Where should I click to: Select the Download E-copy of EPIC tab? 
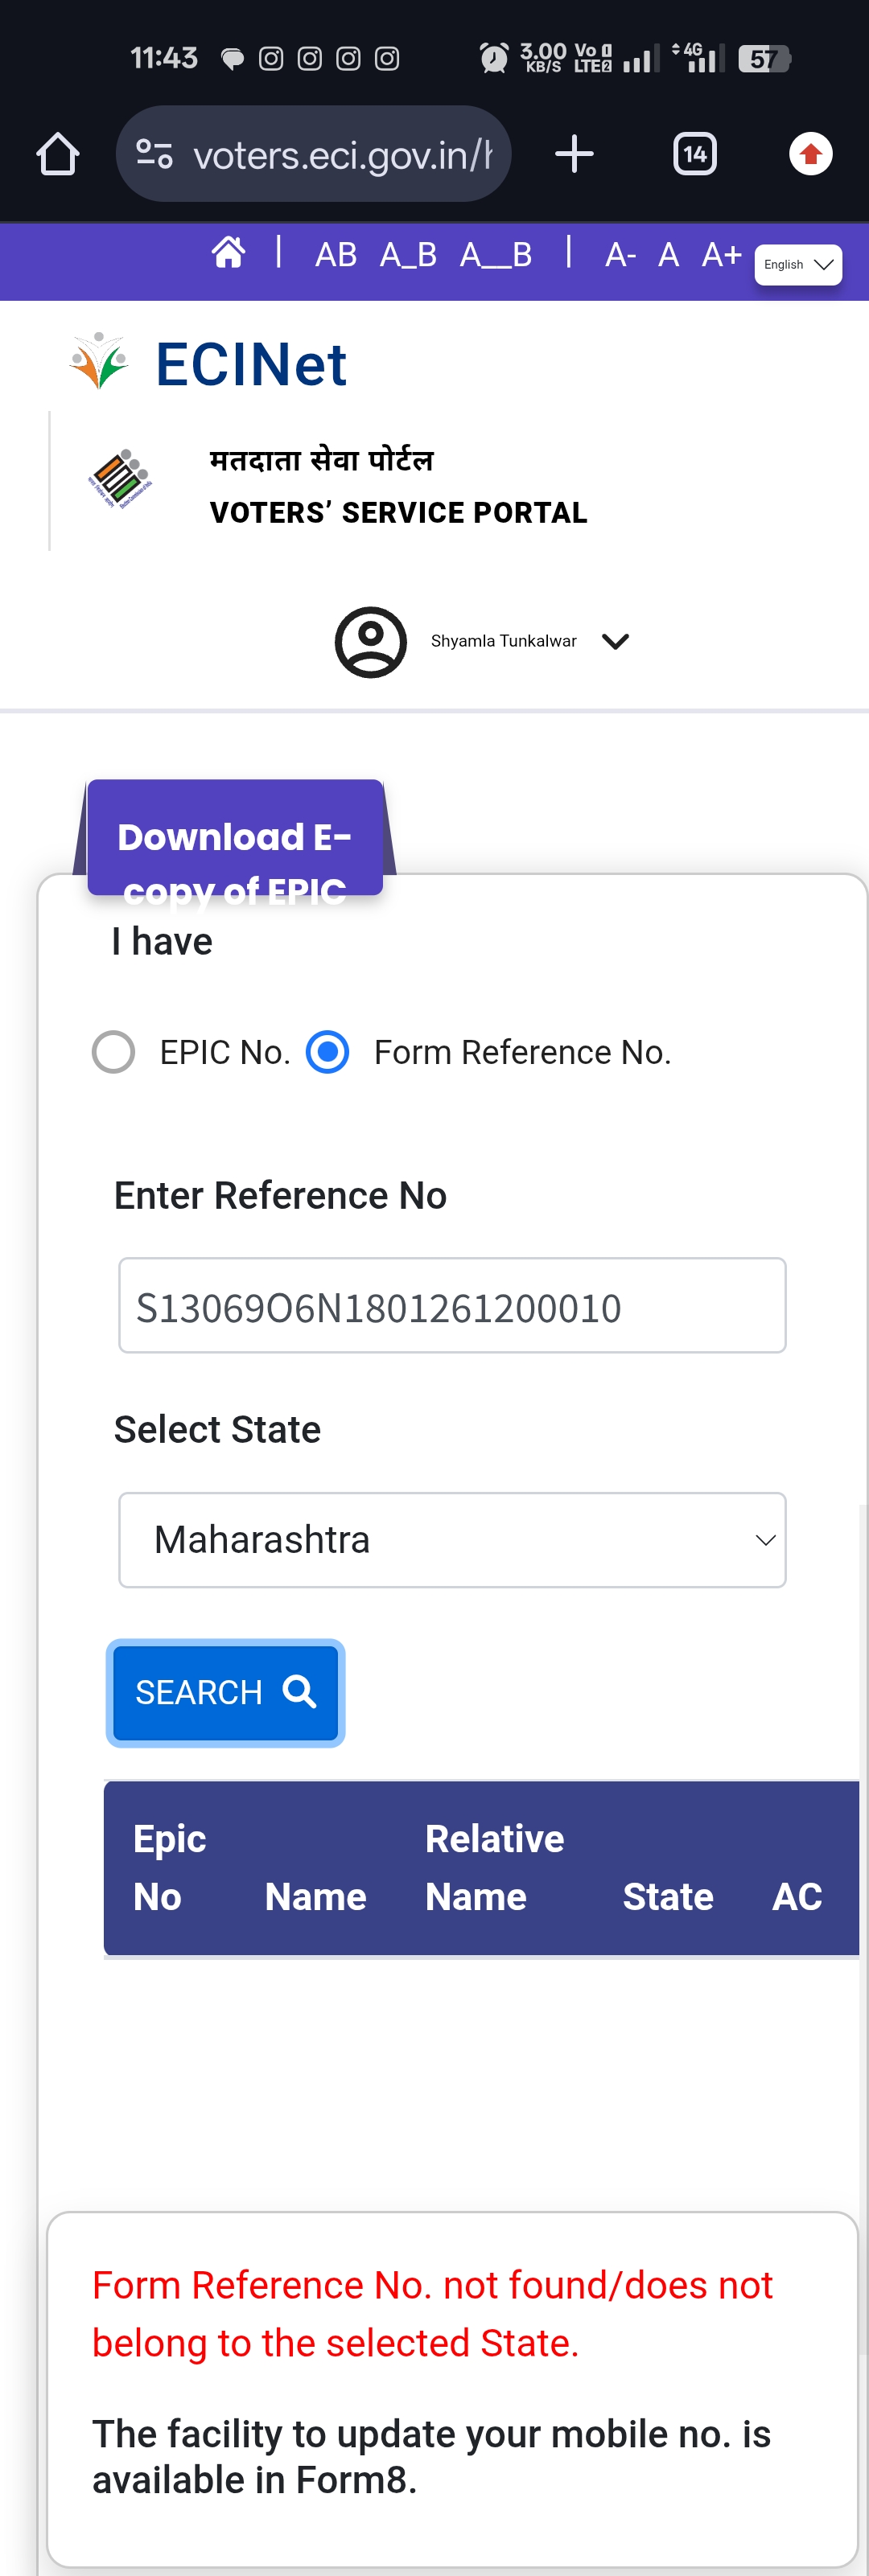(x=235, y=838)
